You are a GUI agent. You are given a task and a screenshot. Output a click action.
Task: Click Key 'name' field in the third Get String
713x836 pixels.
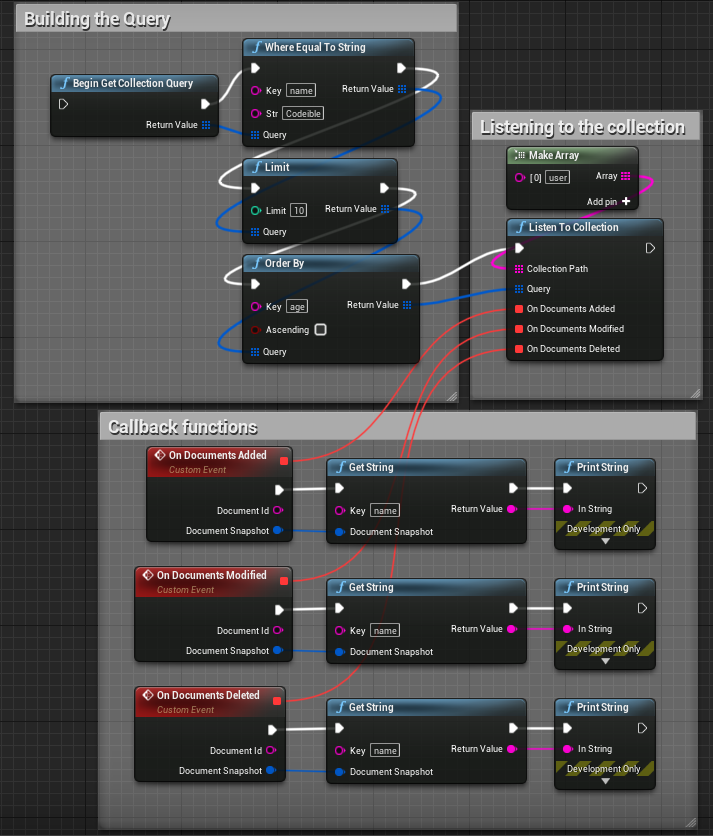click(384, 751)
